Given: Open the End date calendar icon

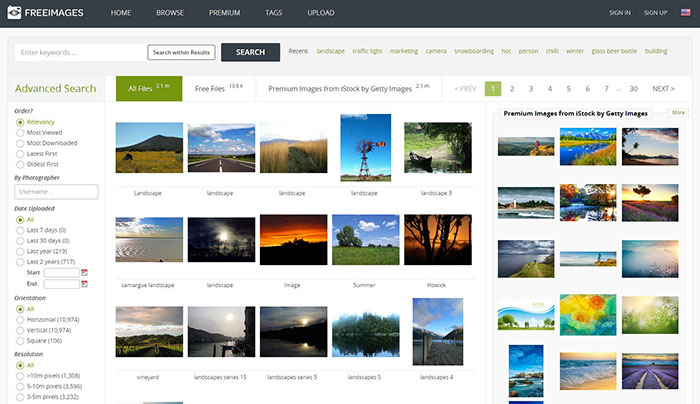Looking at the screenshot, I should point(84,284).
